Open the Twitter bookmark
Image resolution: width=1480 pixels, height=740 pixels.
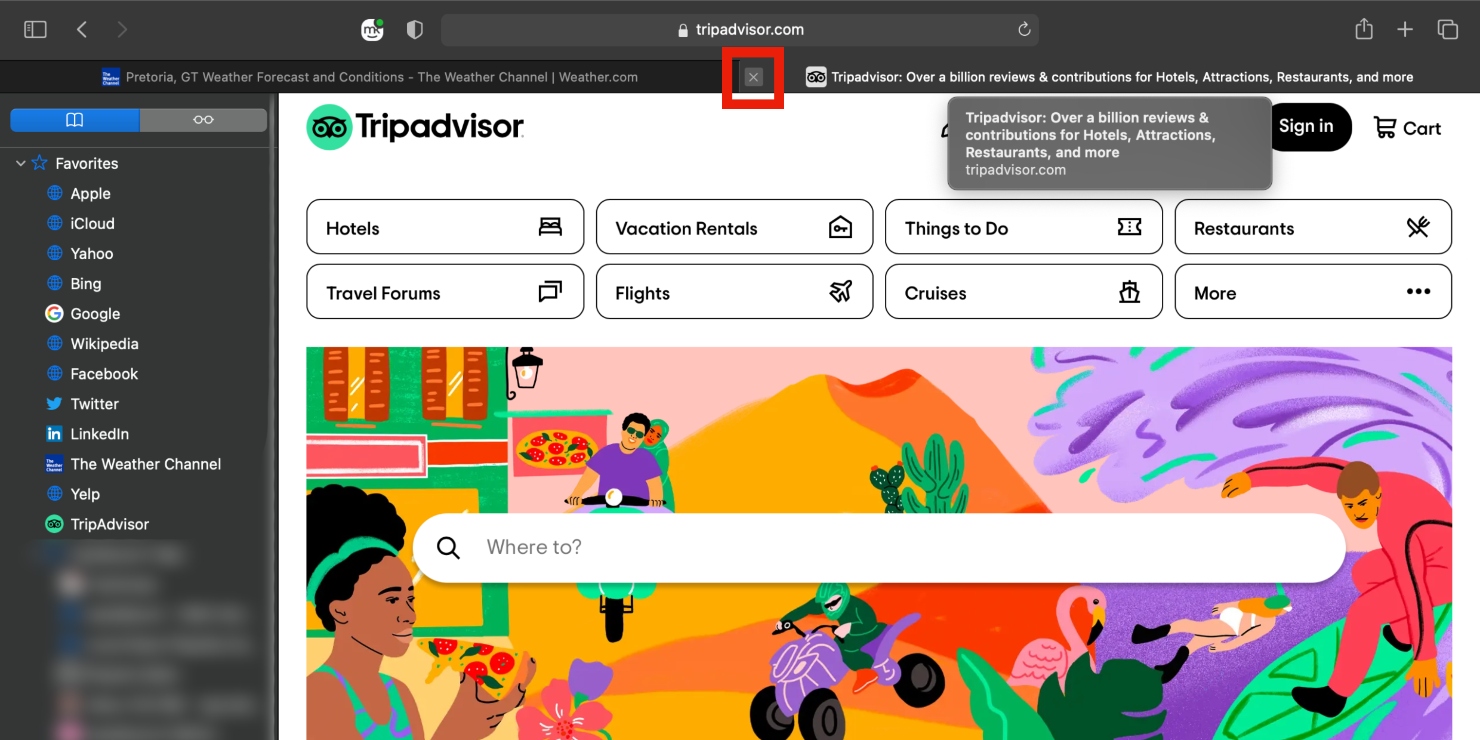pos(94,404)
